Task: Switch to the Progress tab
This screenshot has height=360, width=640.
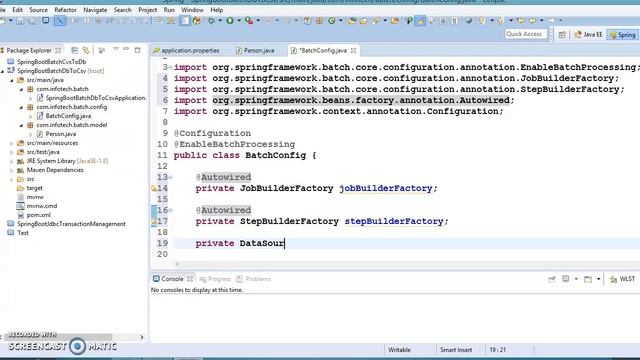Action: (215, 279)
